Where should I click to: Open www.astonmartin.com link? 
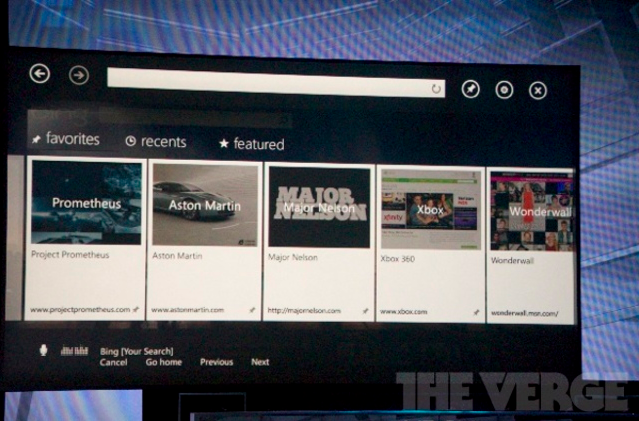pos(187,310)
